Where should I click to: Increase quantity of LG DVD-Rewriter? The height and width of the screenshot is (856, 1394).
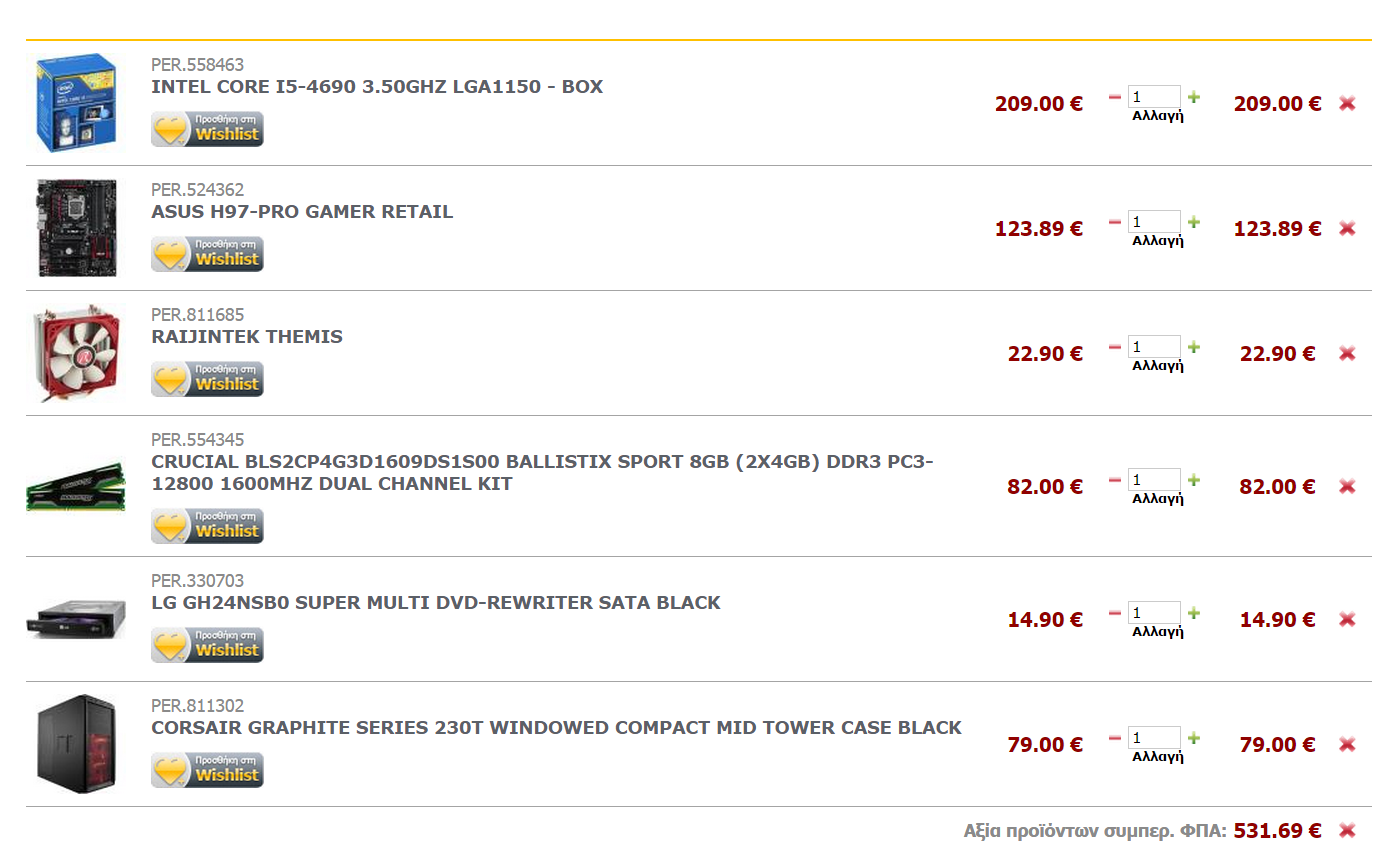tap(1194, 613)
